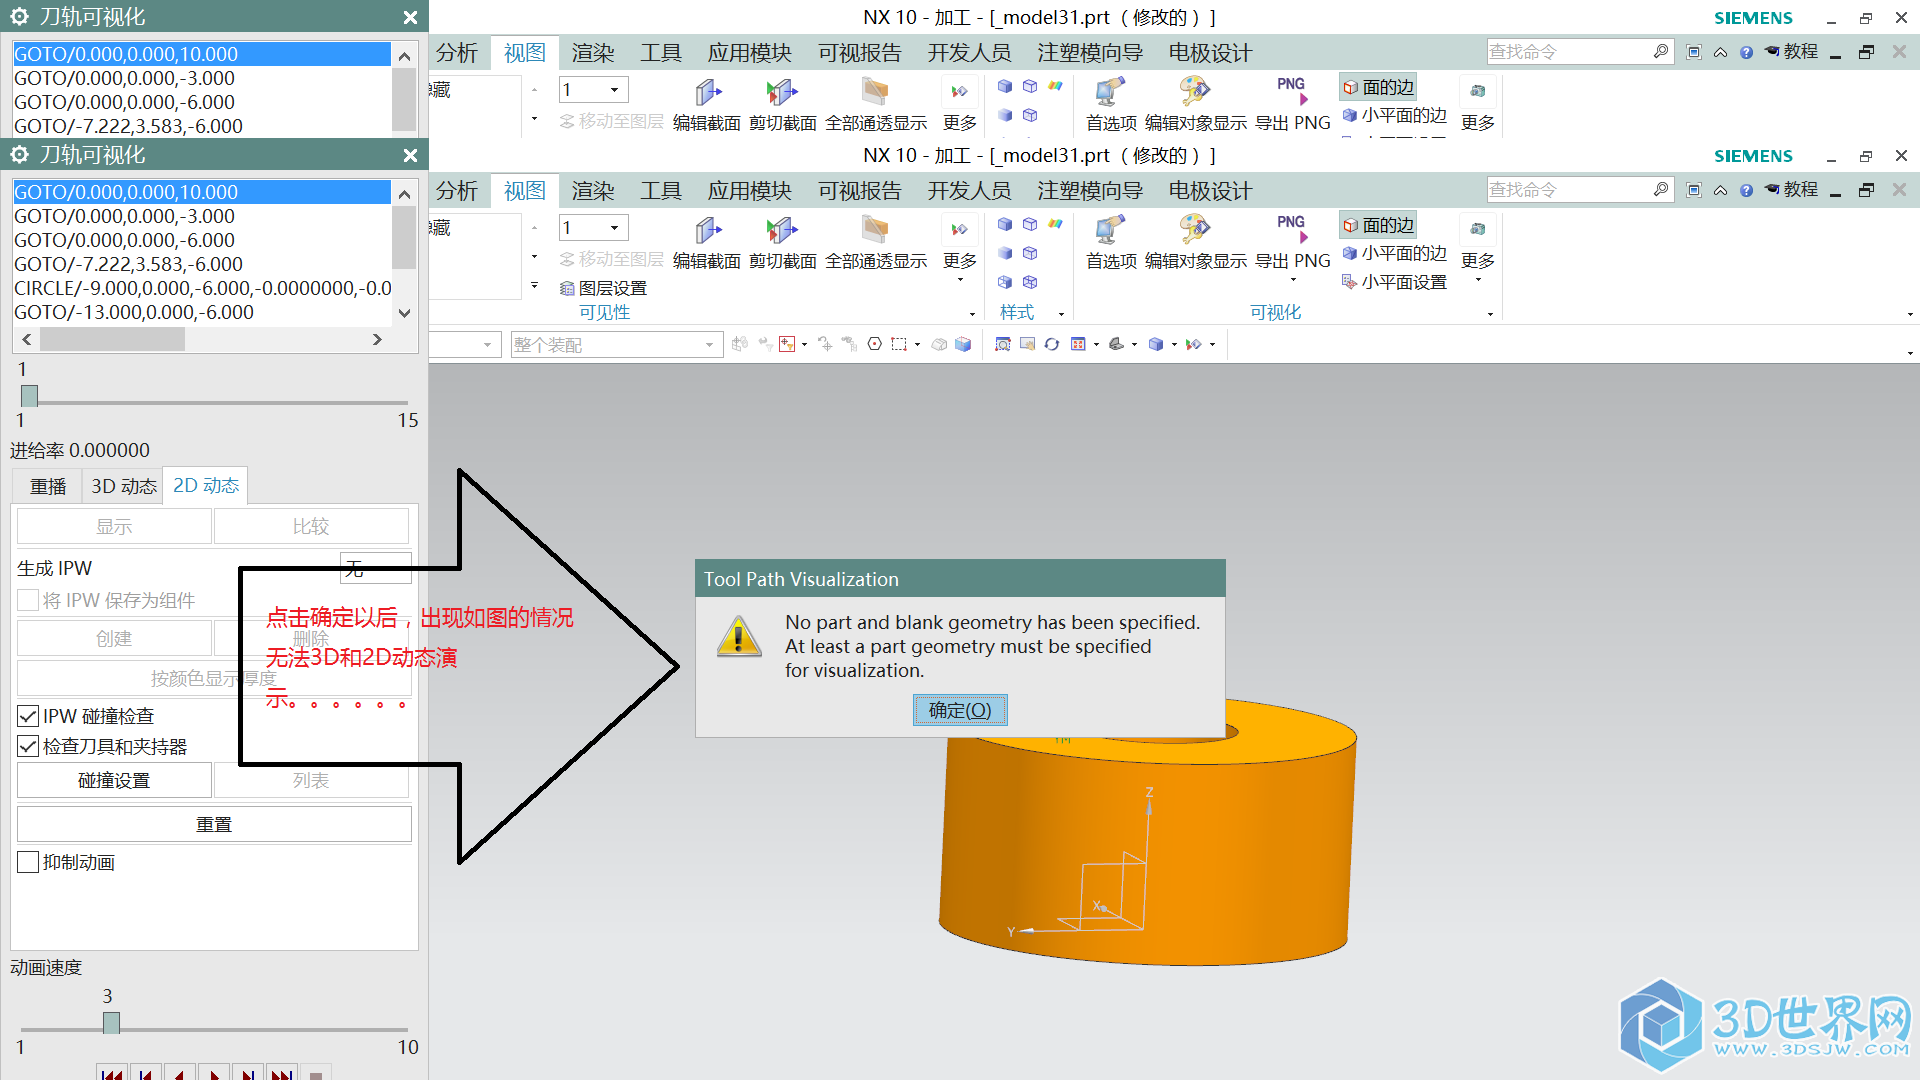Image resolution: width=1920 pixels, height=1080 pixels.
Task: Click the skip-to-end playback button
Action: 282,1074
